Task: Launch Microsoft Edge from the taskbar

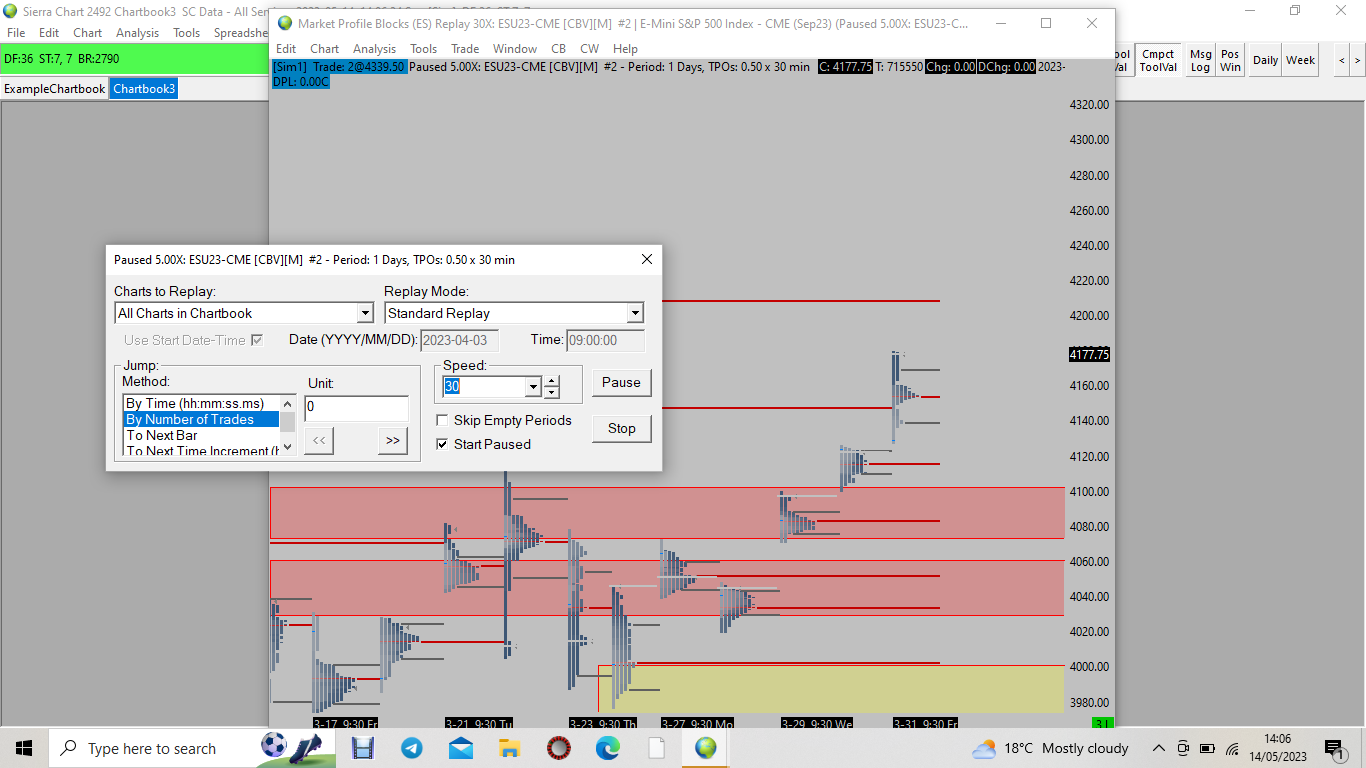Action: click(608, 748)
